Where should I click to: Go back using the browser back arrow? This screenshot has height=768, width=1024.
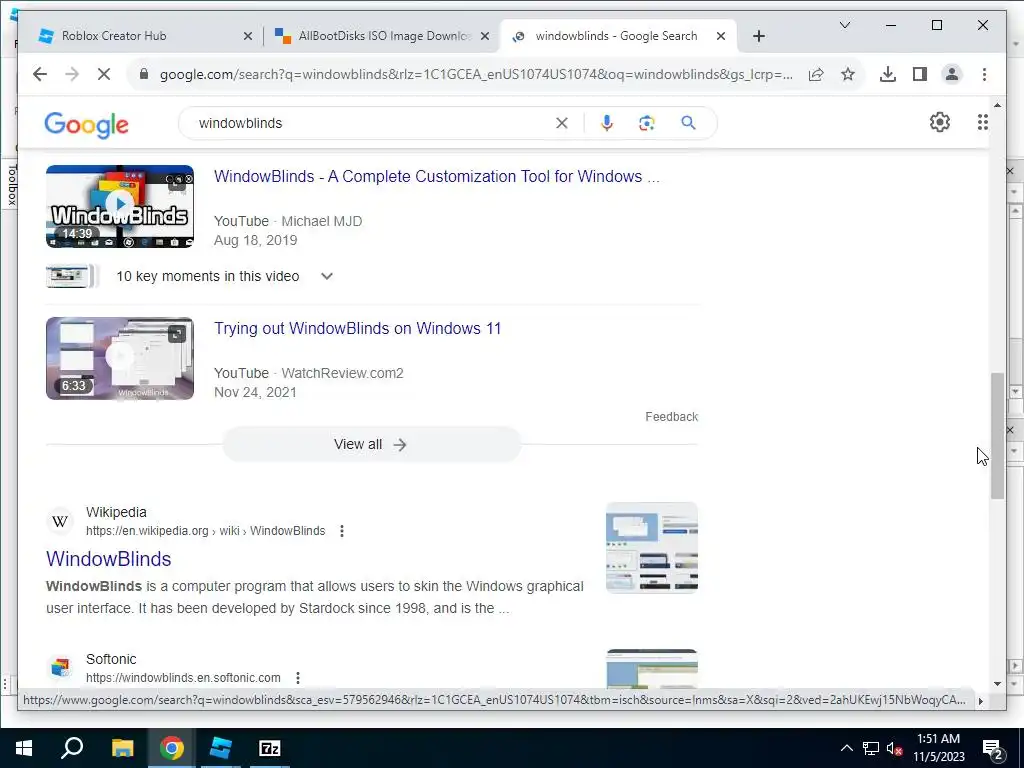click(40, 74)
